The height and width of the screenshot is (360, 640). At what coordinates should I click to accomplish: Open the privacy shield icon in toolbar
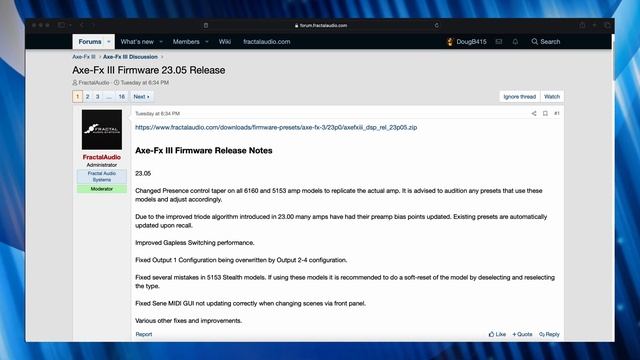point(206,25)
